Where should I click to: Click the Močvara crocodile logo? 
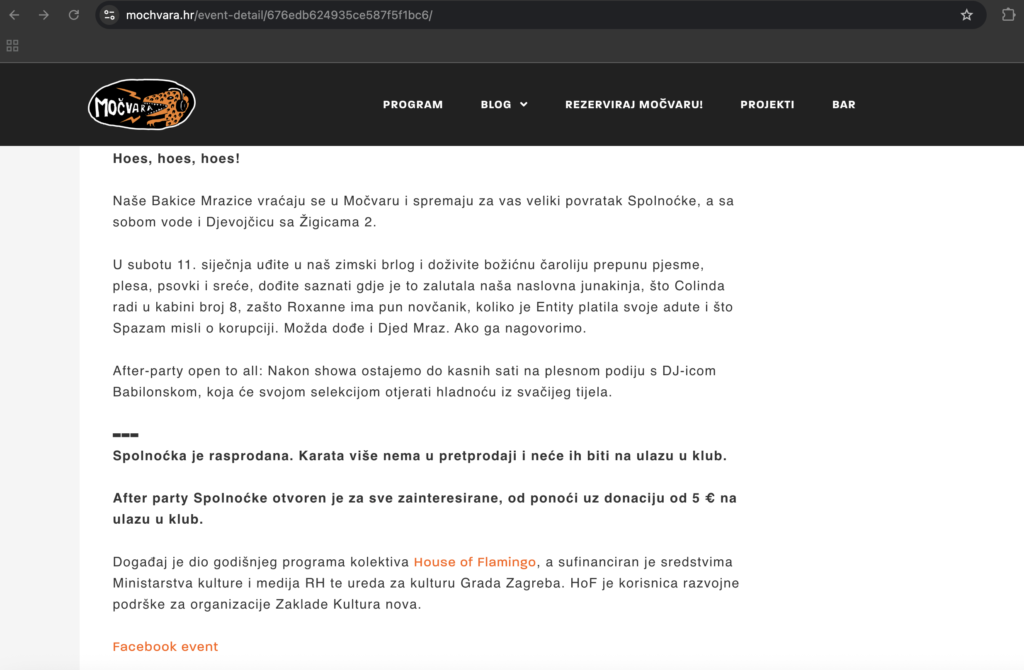pyautogui.click(x=141, y=105)
